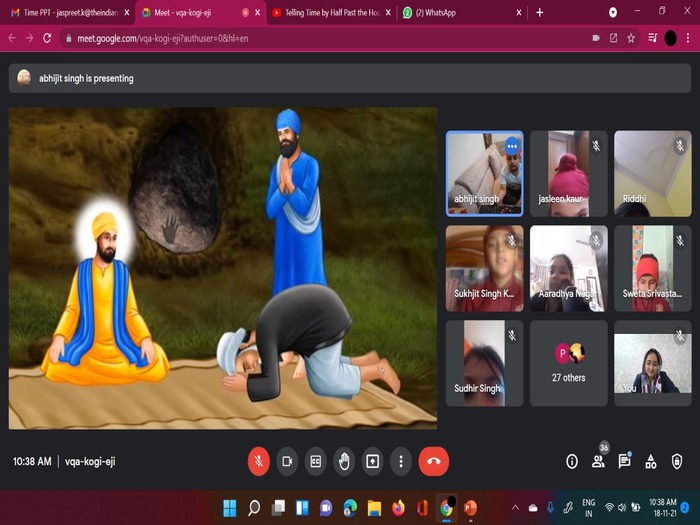Viewport: 700px width, 525px height.
Task: Open options on abhijit singh tile
Action: click(x=512, y=146)
